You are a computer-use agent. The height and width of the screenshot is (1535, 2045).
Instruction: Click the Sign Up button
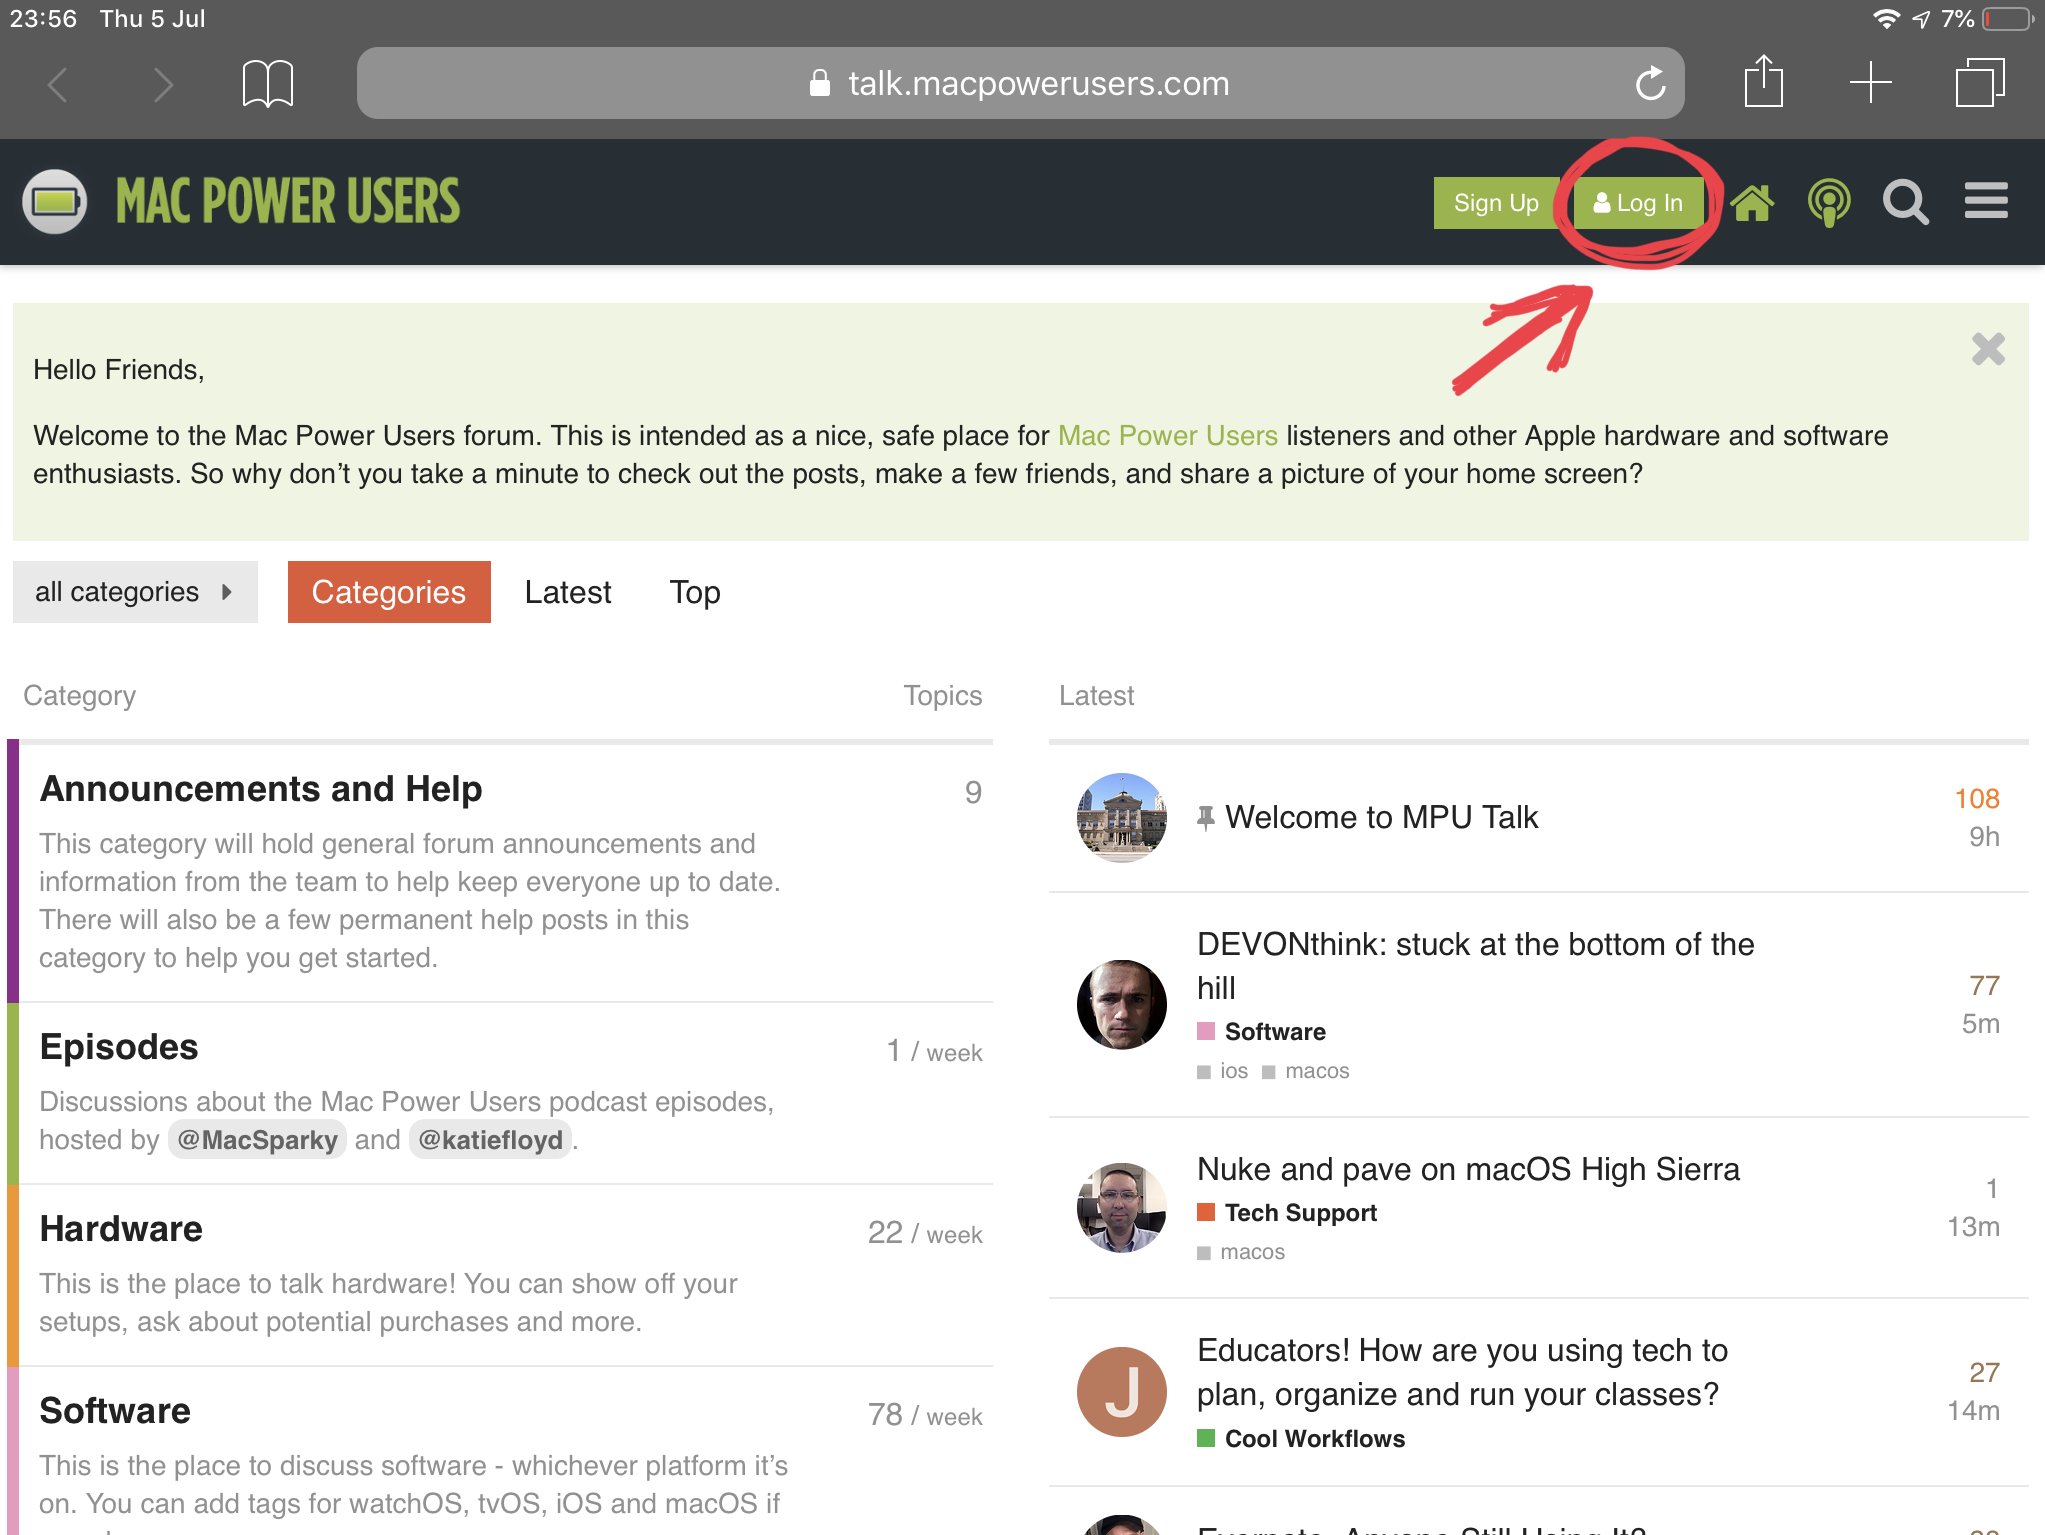pos(1496,203)
